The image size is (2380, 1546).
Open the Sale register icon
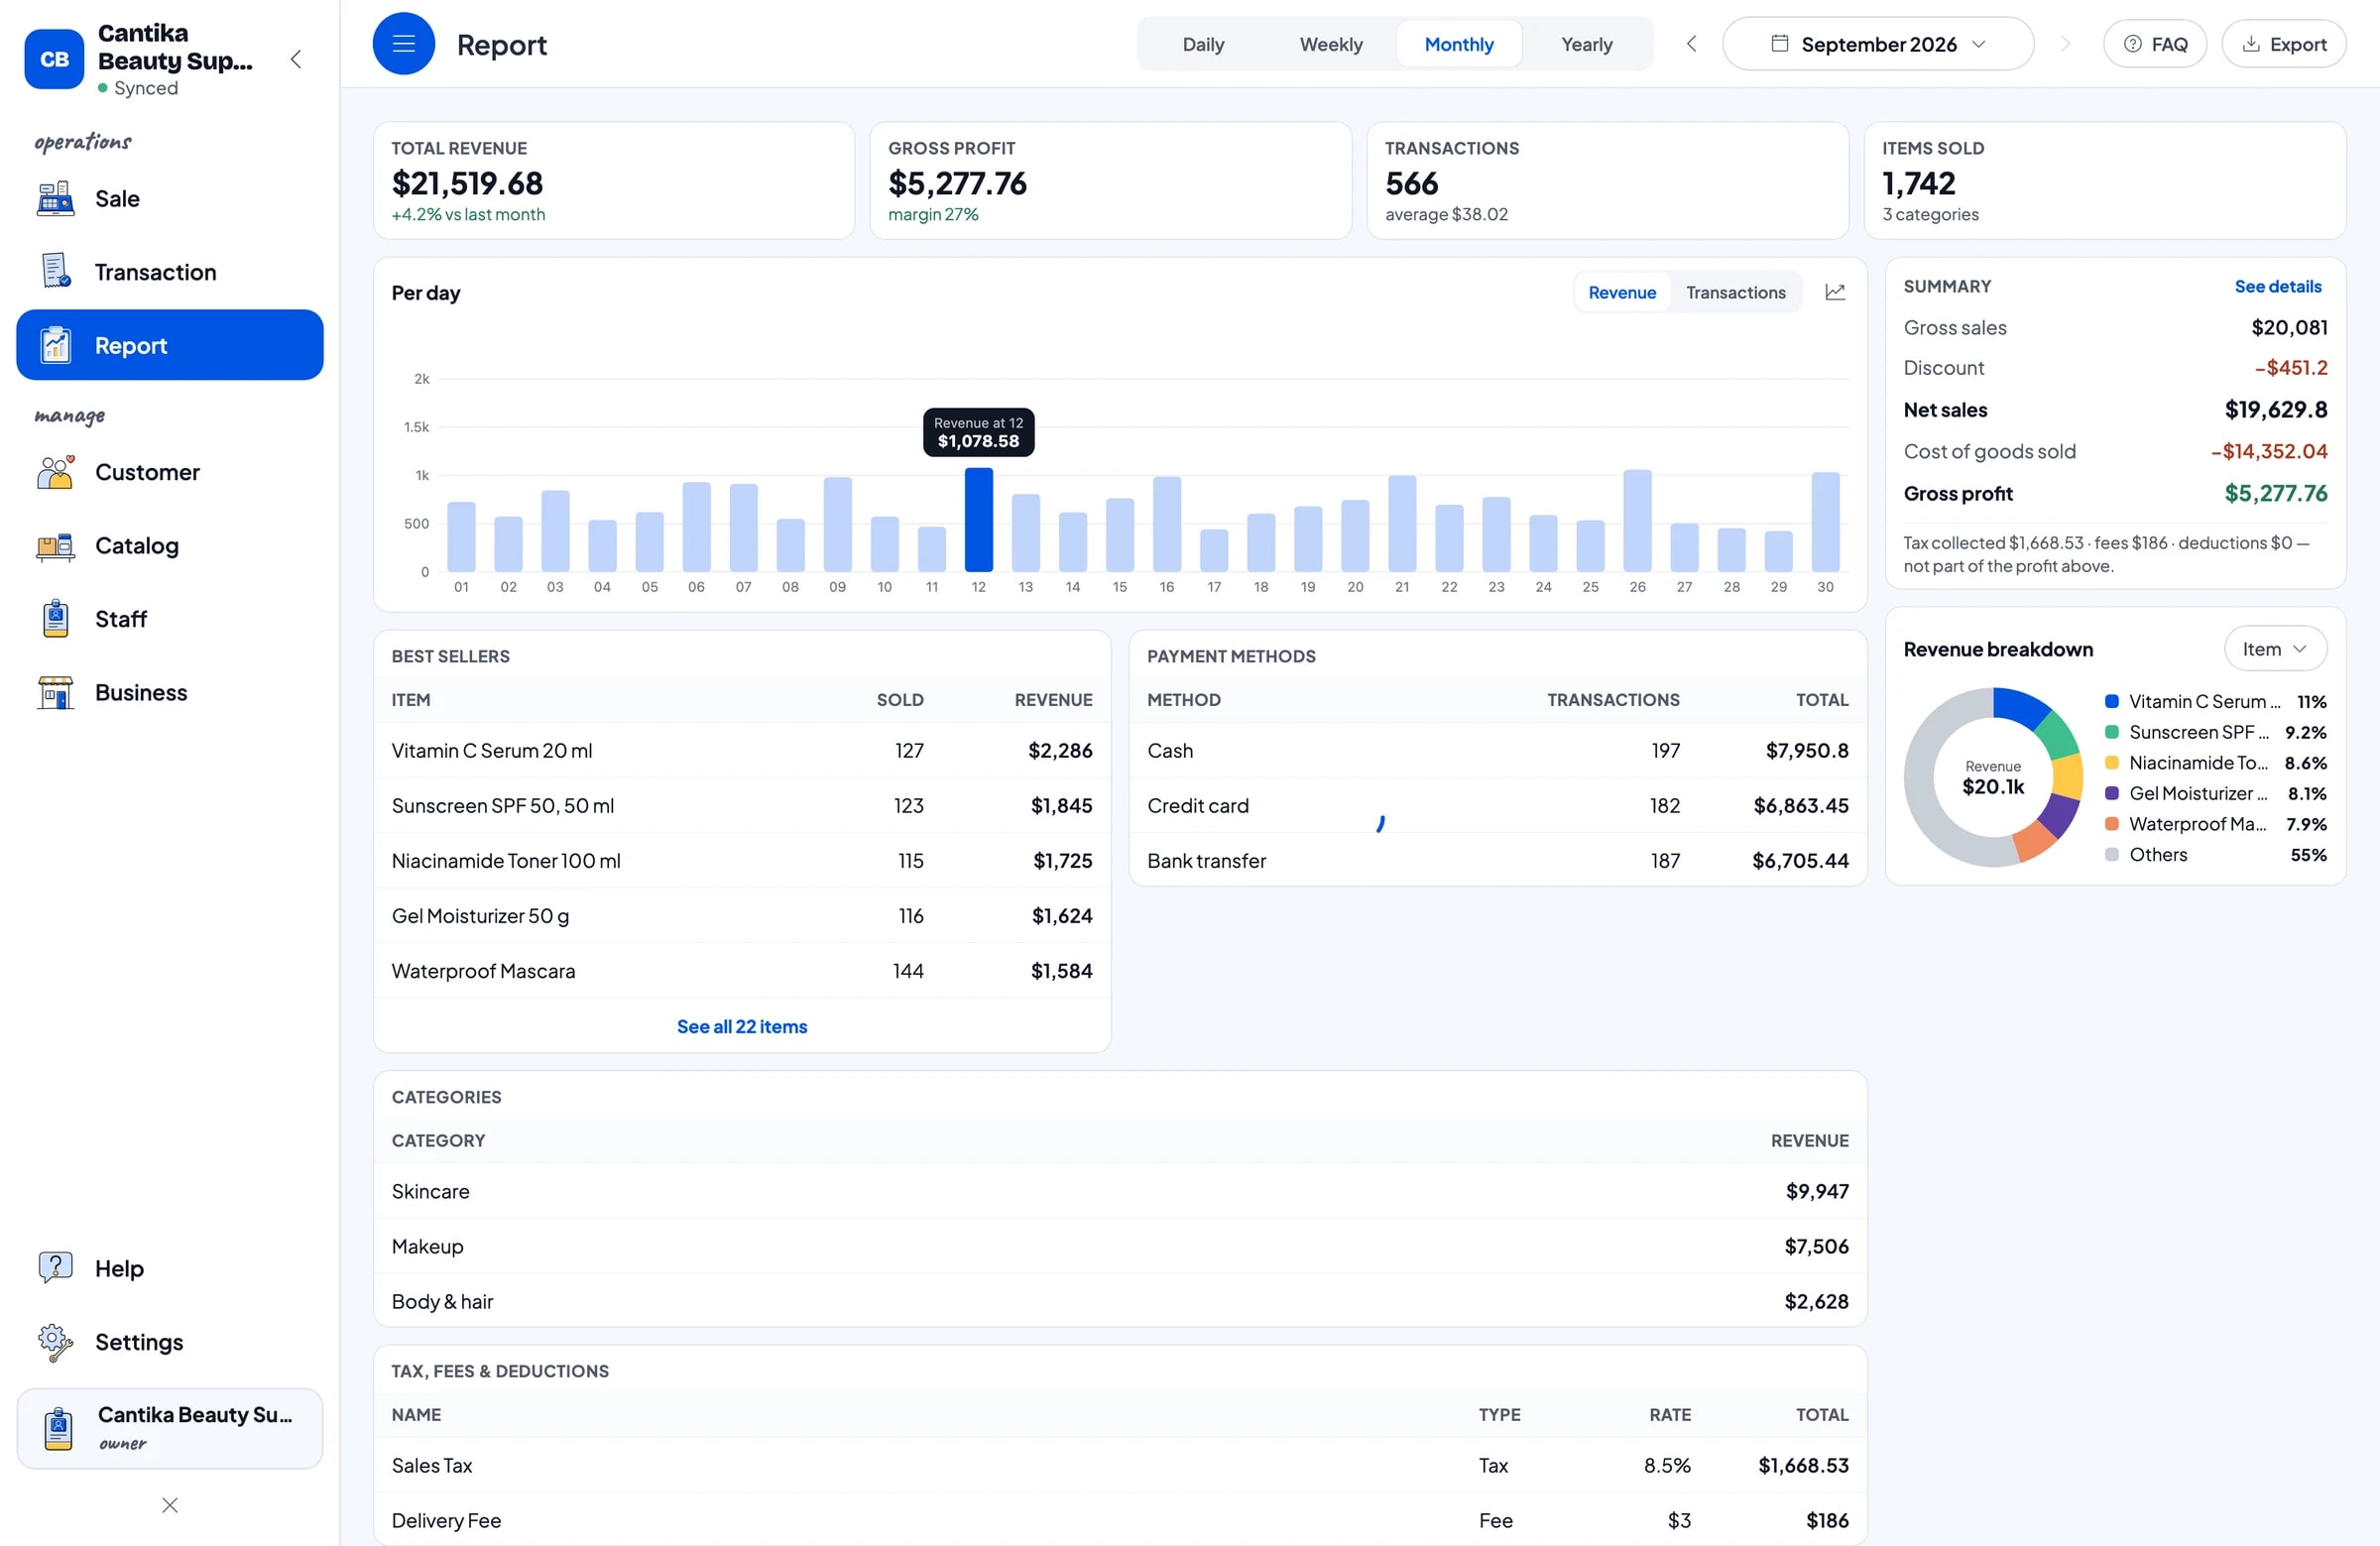click(x=56, y=199)
